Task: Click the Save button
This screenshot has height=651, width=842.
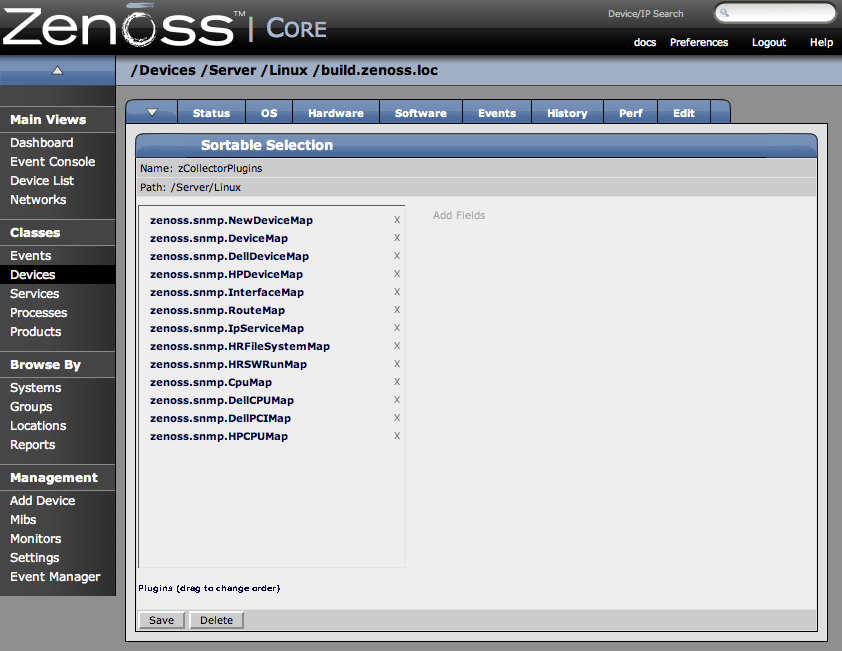Action: [161, 620]
